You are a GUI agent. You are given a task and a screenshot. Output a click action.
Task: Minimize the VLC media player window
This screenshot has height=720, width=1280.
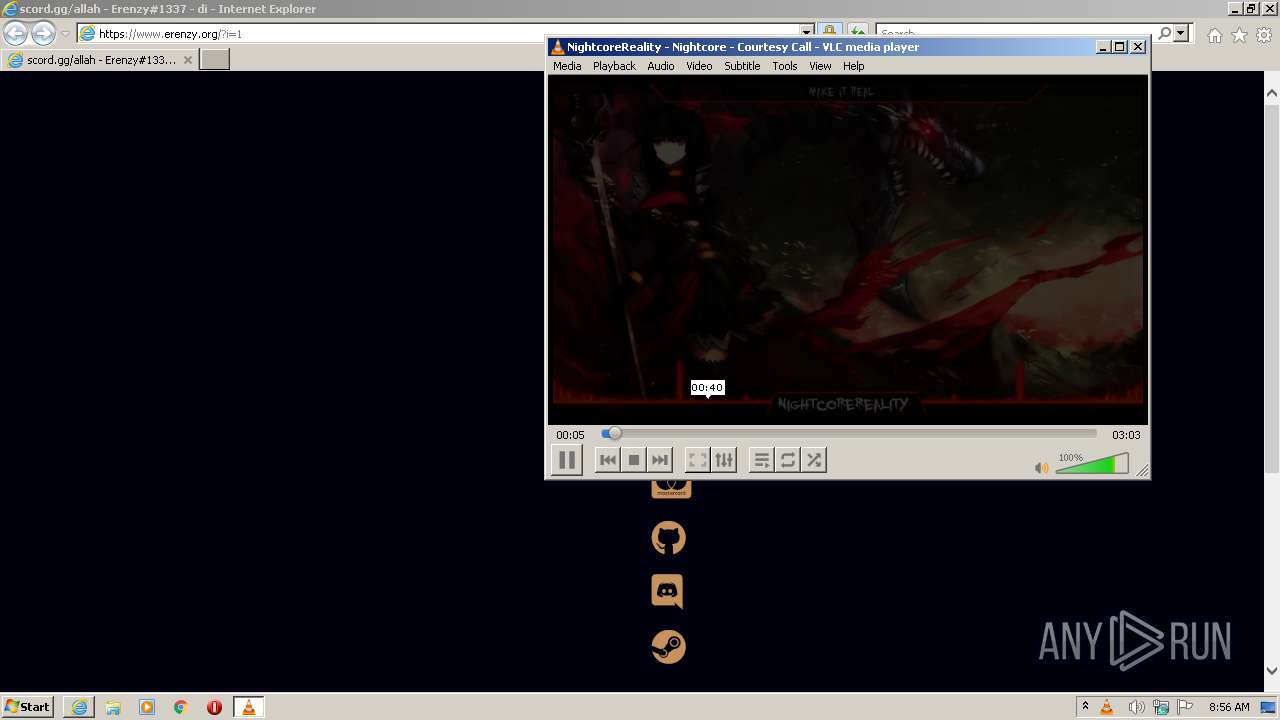[x=1103, y=47]
